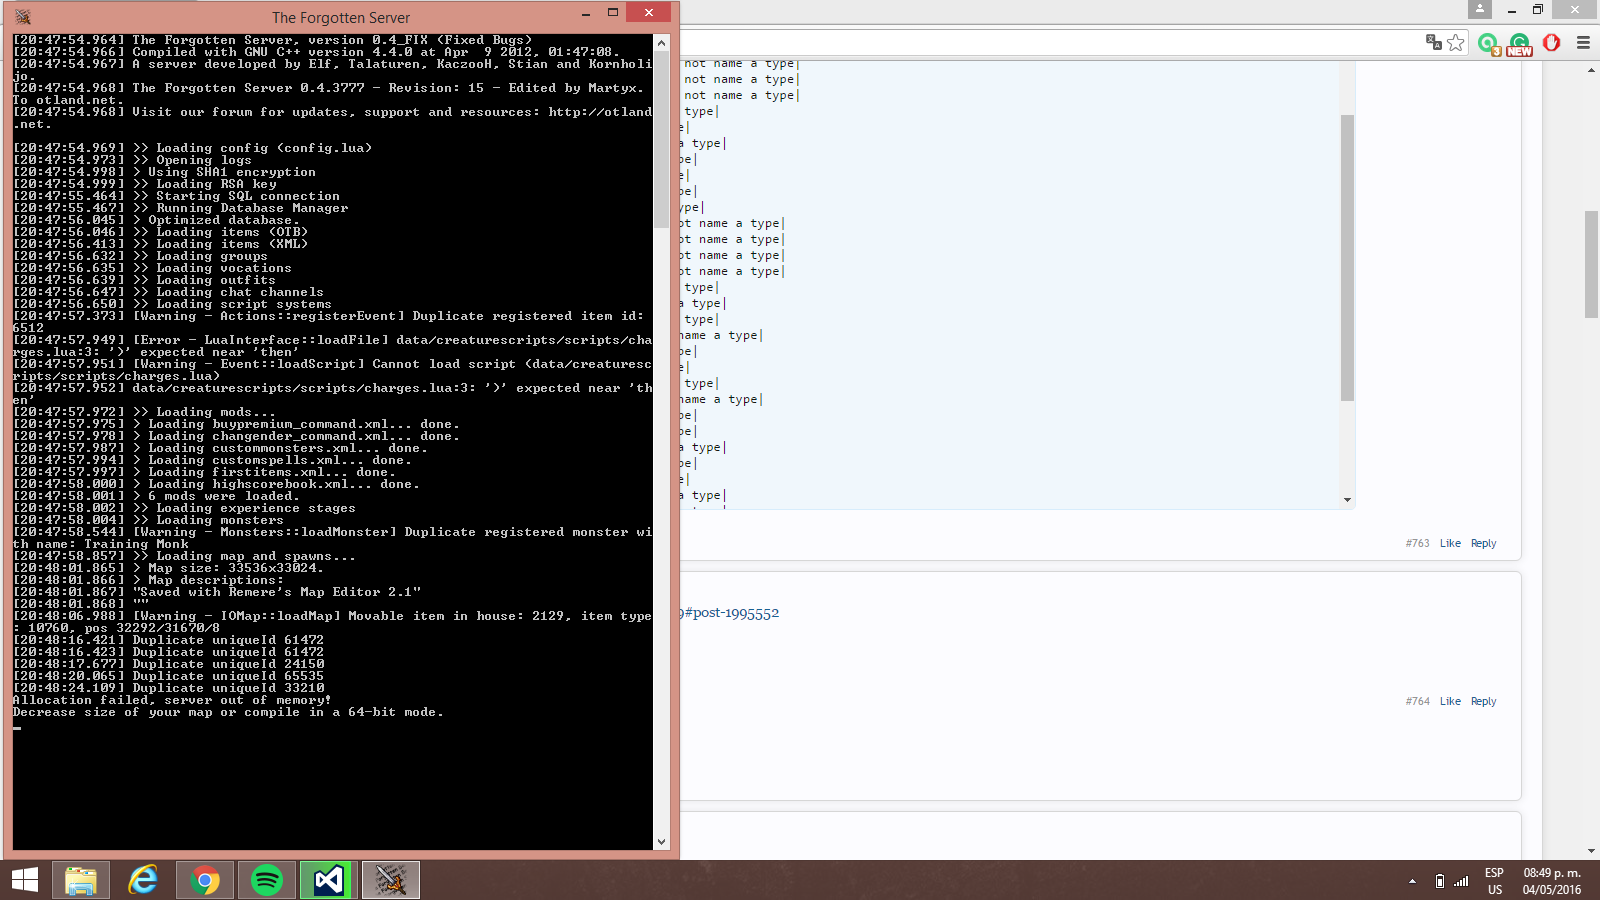The width and height of the screenshot is (1600, 900).
Task: Click The Forgotten Server window title bar
Action: pyautogui.click(x=340, y=17)
